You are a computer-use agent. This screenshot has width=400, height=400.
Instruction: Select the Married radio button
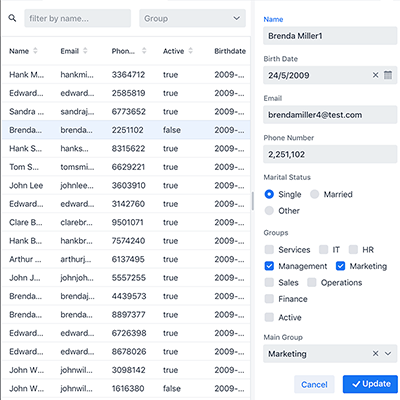point(314,194)
